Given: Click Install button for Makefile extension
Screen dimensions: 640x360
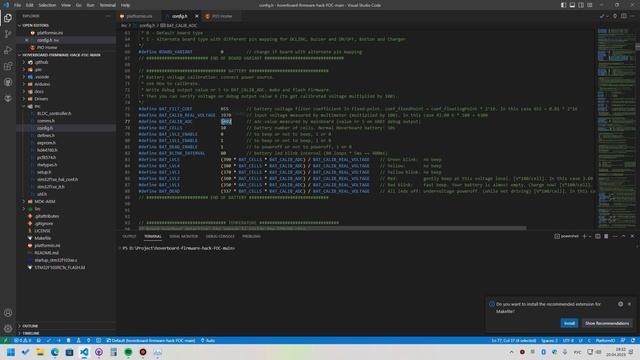Looking at the screenshot, I should coord(569,323).
